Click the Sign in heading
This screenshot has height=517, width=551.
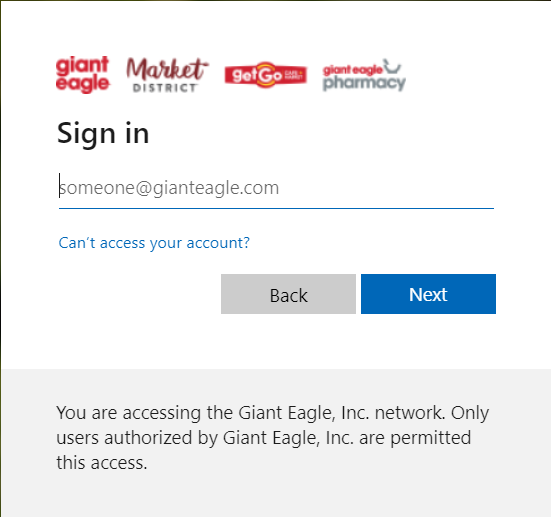pyautogui.click(x=103, y=134)
